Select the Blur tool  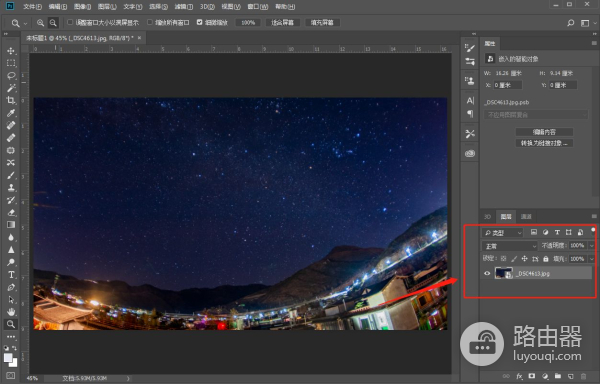point(11,237)
